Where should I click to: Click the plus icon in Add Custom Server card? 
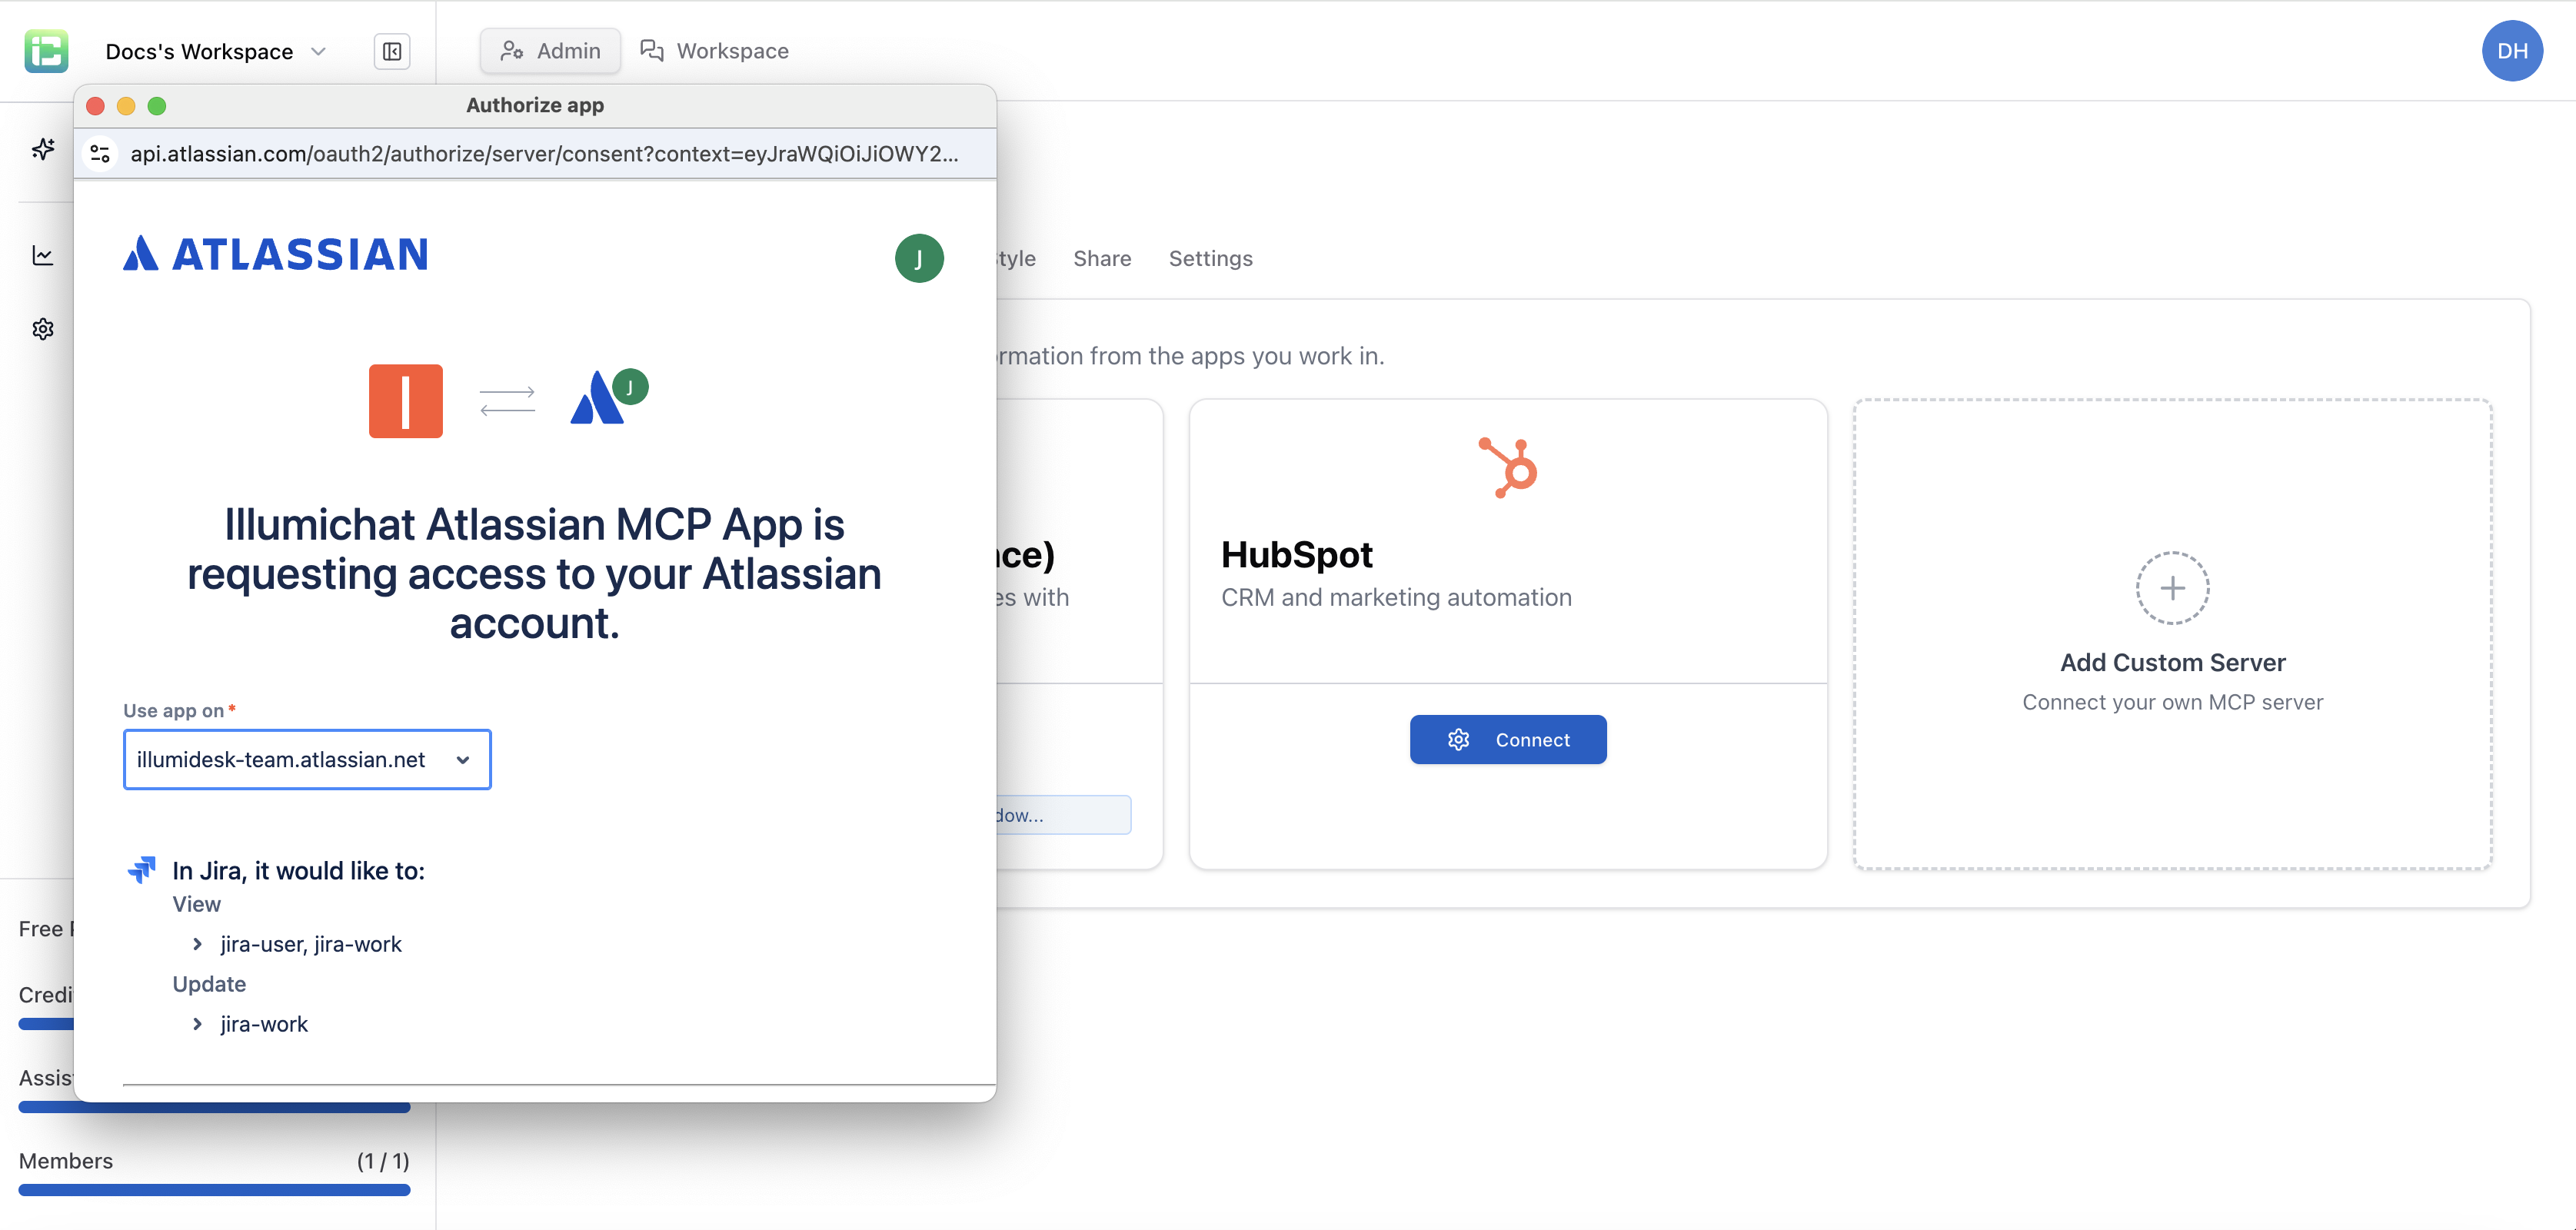(2172, 588)
